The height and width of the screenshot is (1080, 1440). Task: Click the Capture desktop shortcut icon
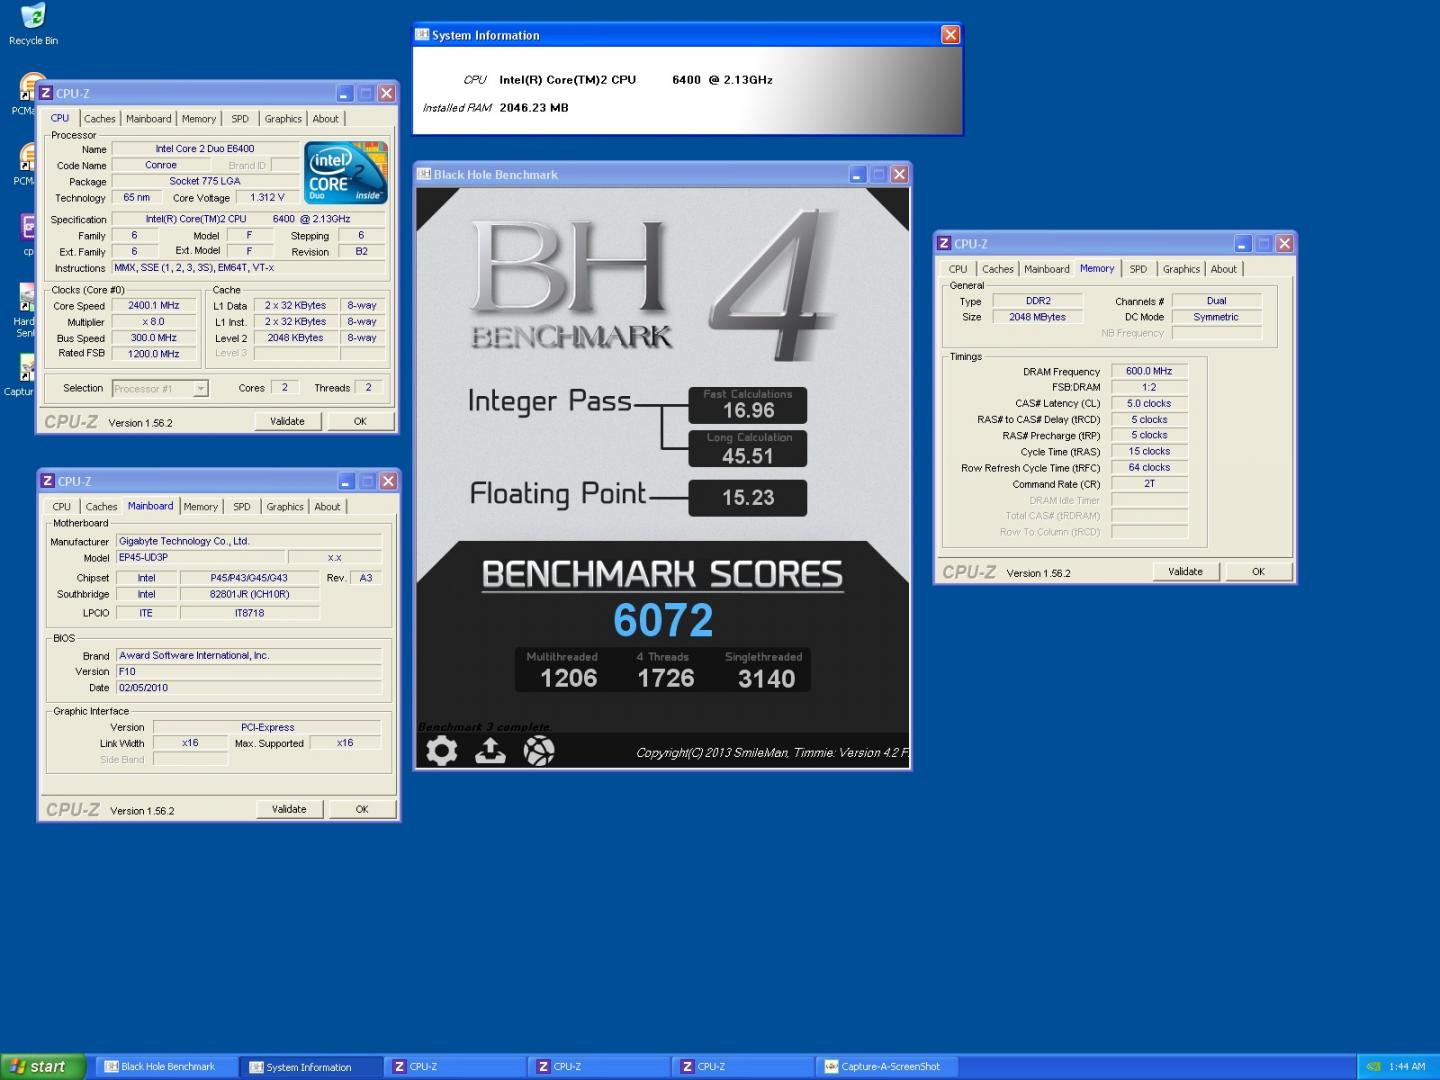26,367
